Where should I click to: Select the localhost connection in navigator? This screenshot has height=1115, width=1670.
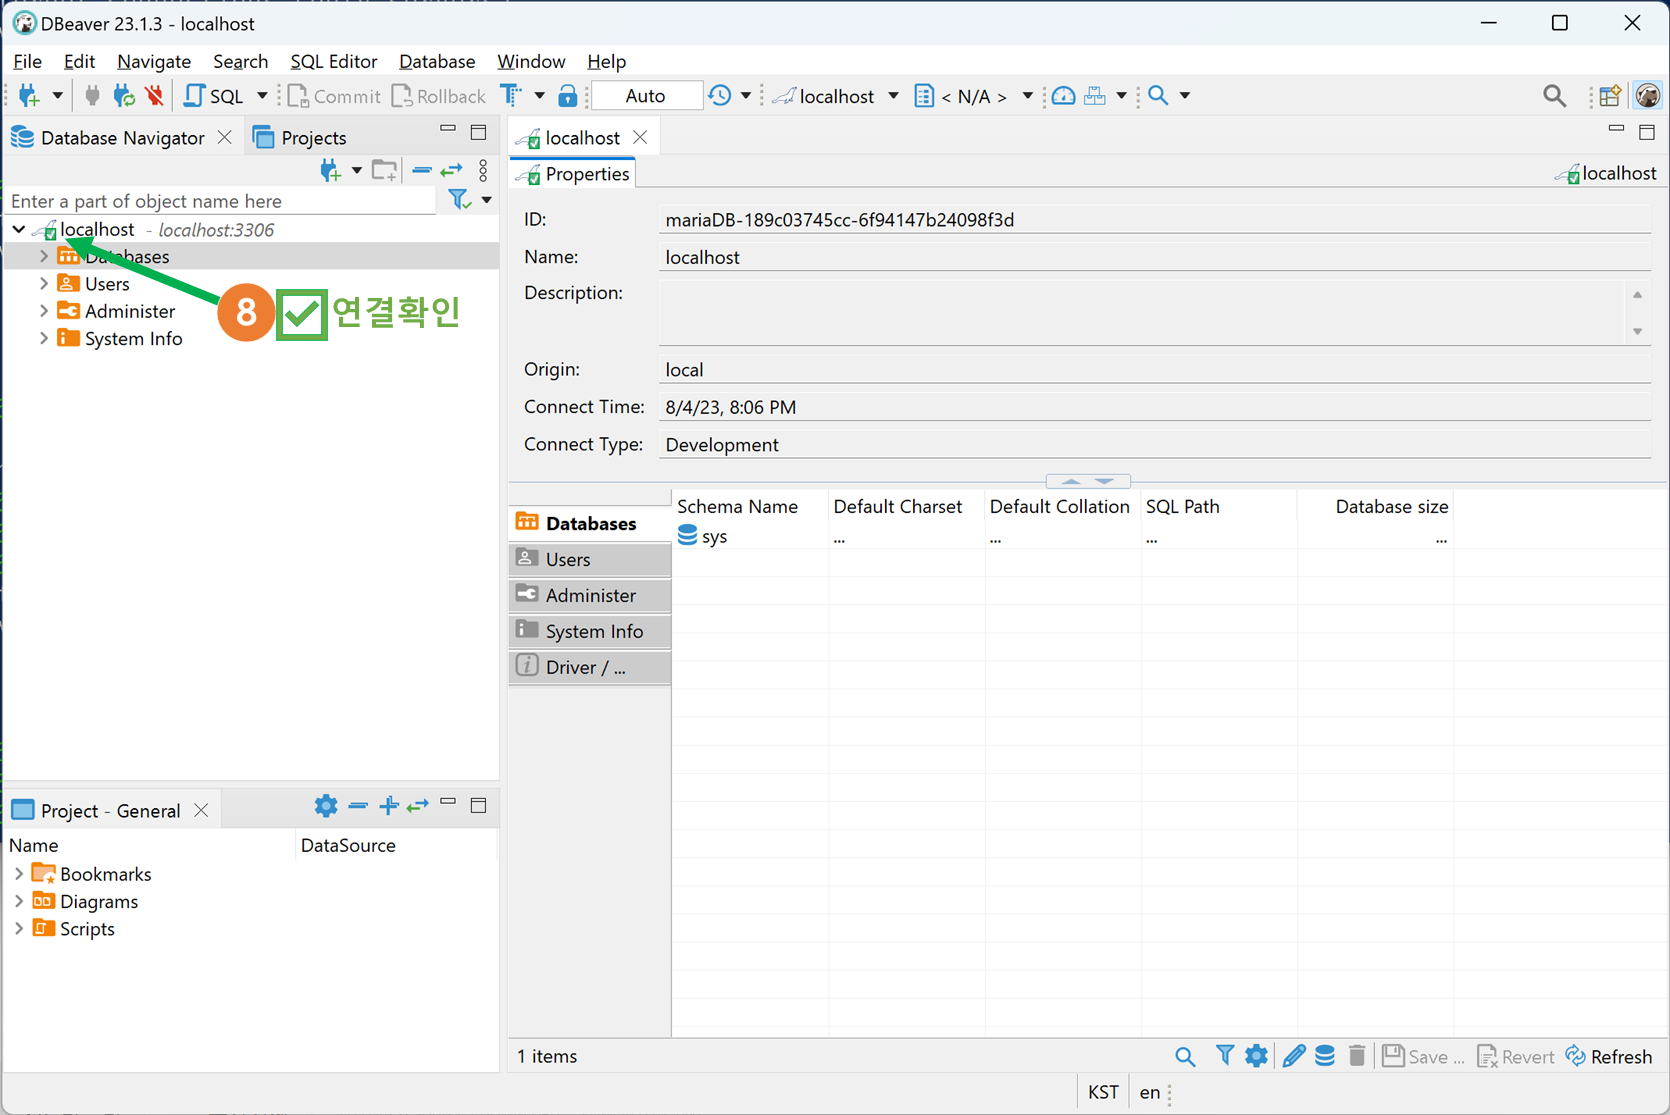(x=97, y=229)
